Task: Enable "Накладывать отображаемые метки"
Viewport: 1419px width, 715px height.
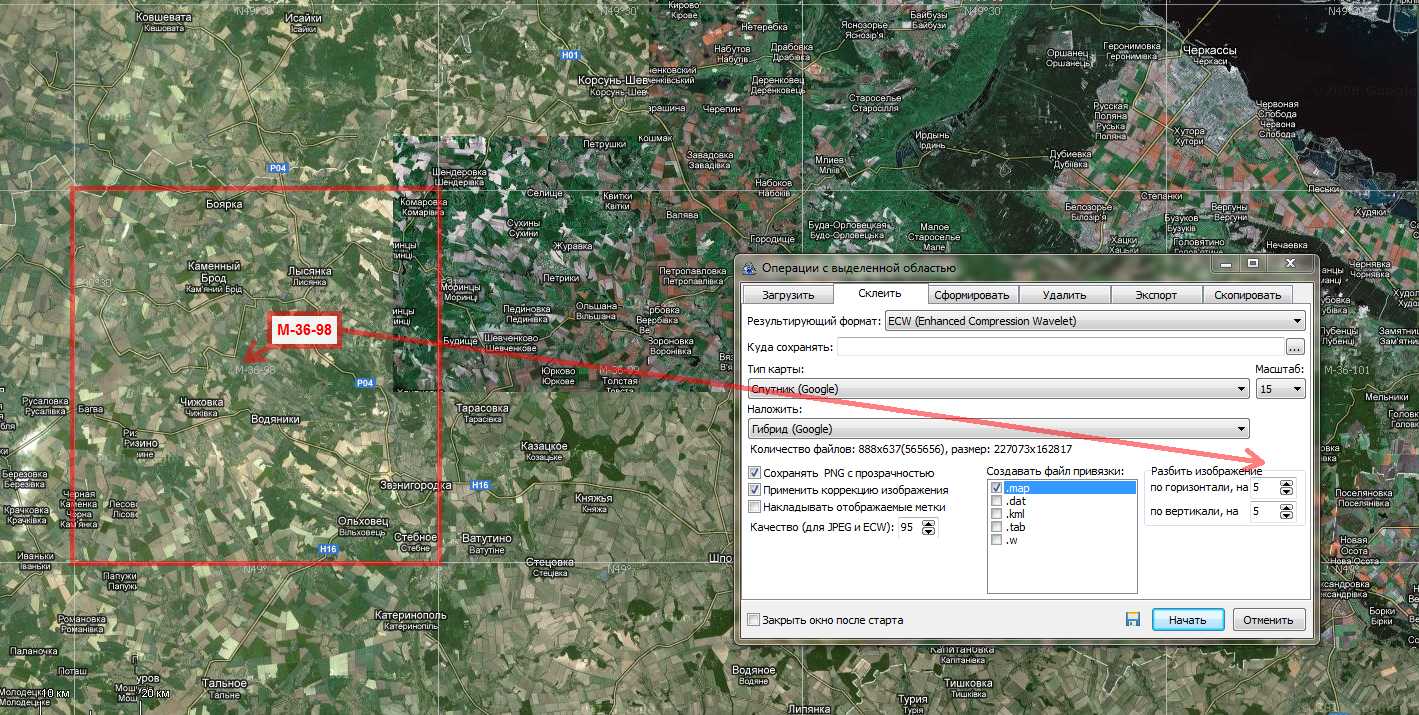Action: [754, 507]
